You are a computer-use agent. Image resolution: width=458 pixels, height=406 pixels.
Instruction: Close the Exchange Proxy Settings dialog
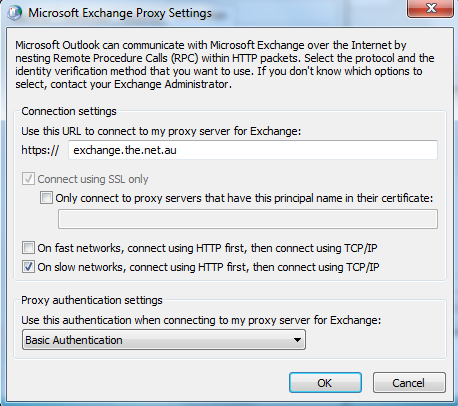(x=430, y=8)
